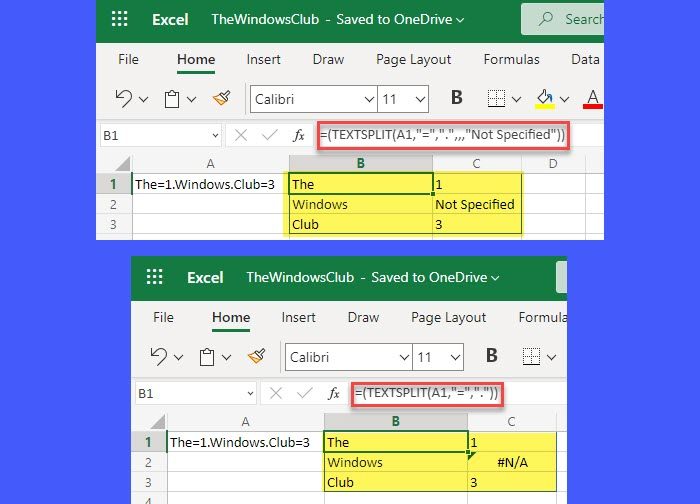Select column C header in bottom sheet
This screenshot has height=504, width=700.
tap(512, 421)
